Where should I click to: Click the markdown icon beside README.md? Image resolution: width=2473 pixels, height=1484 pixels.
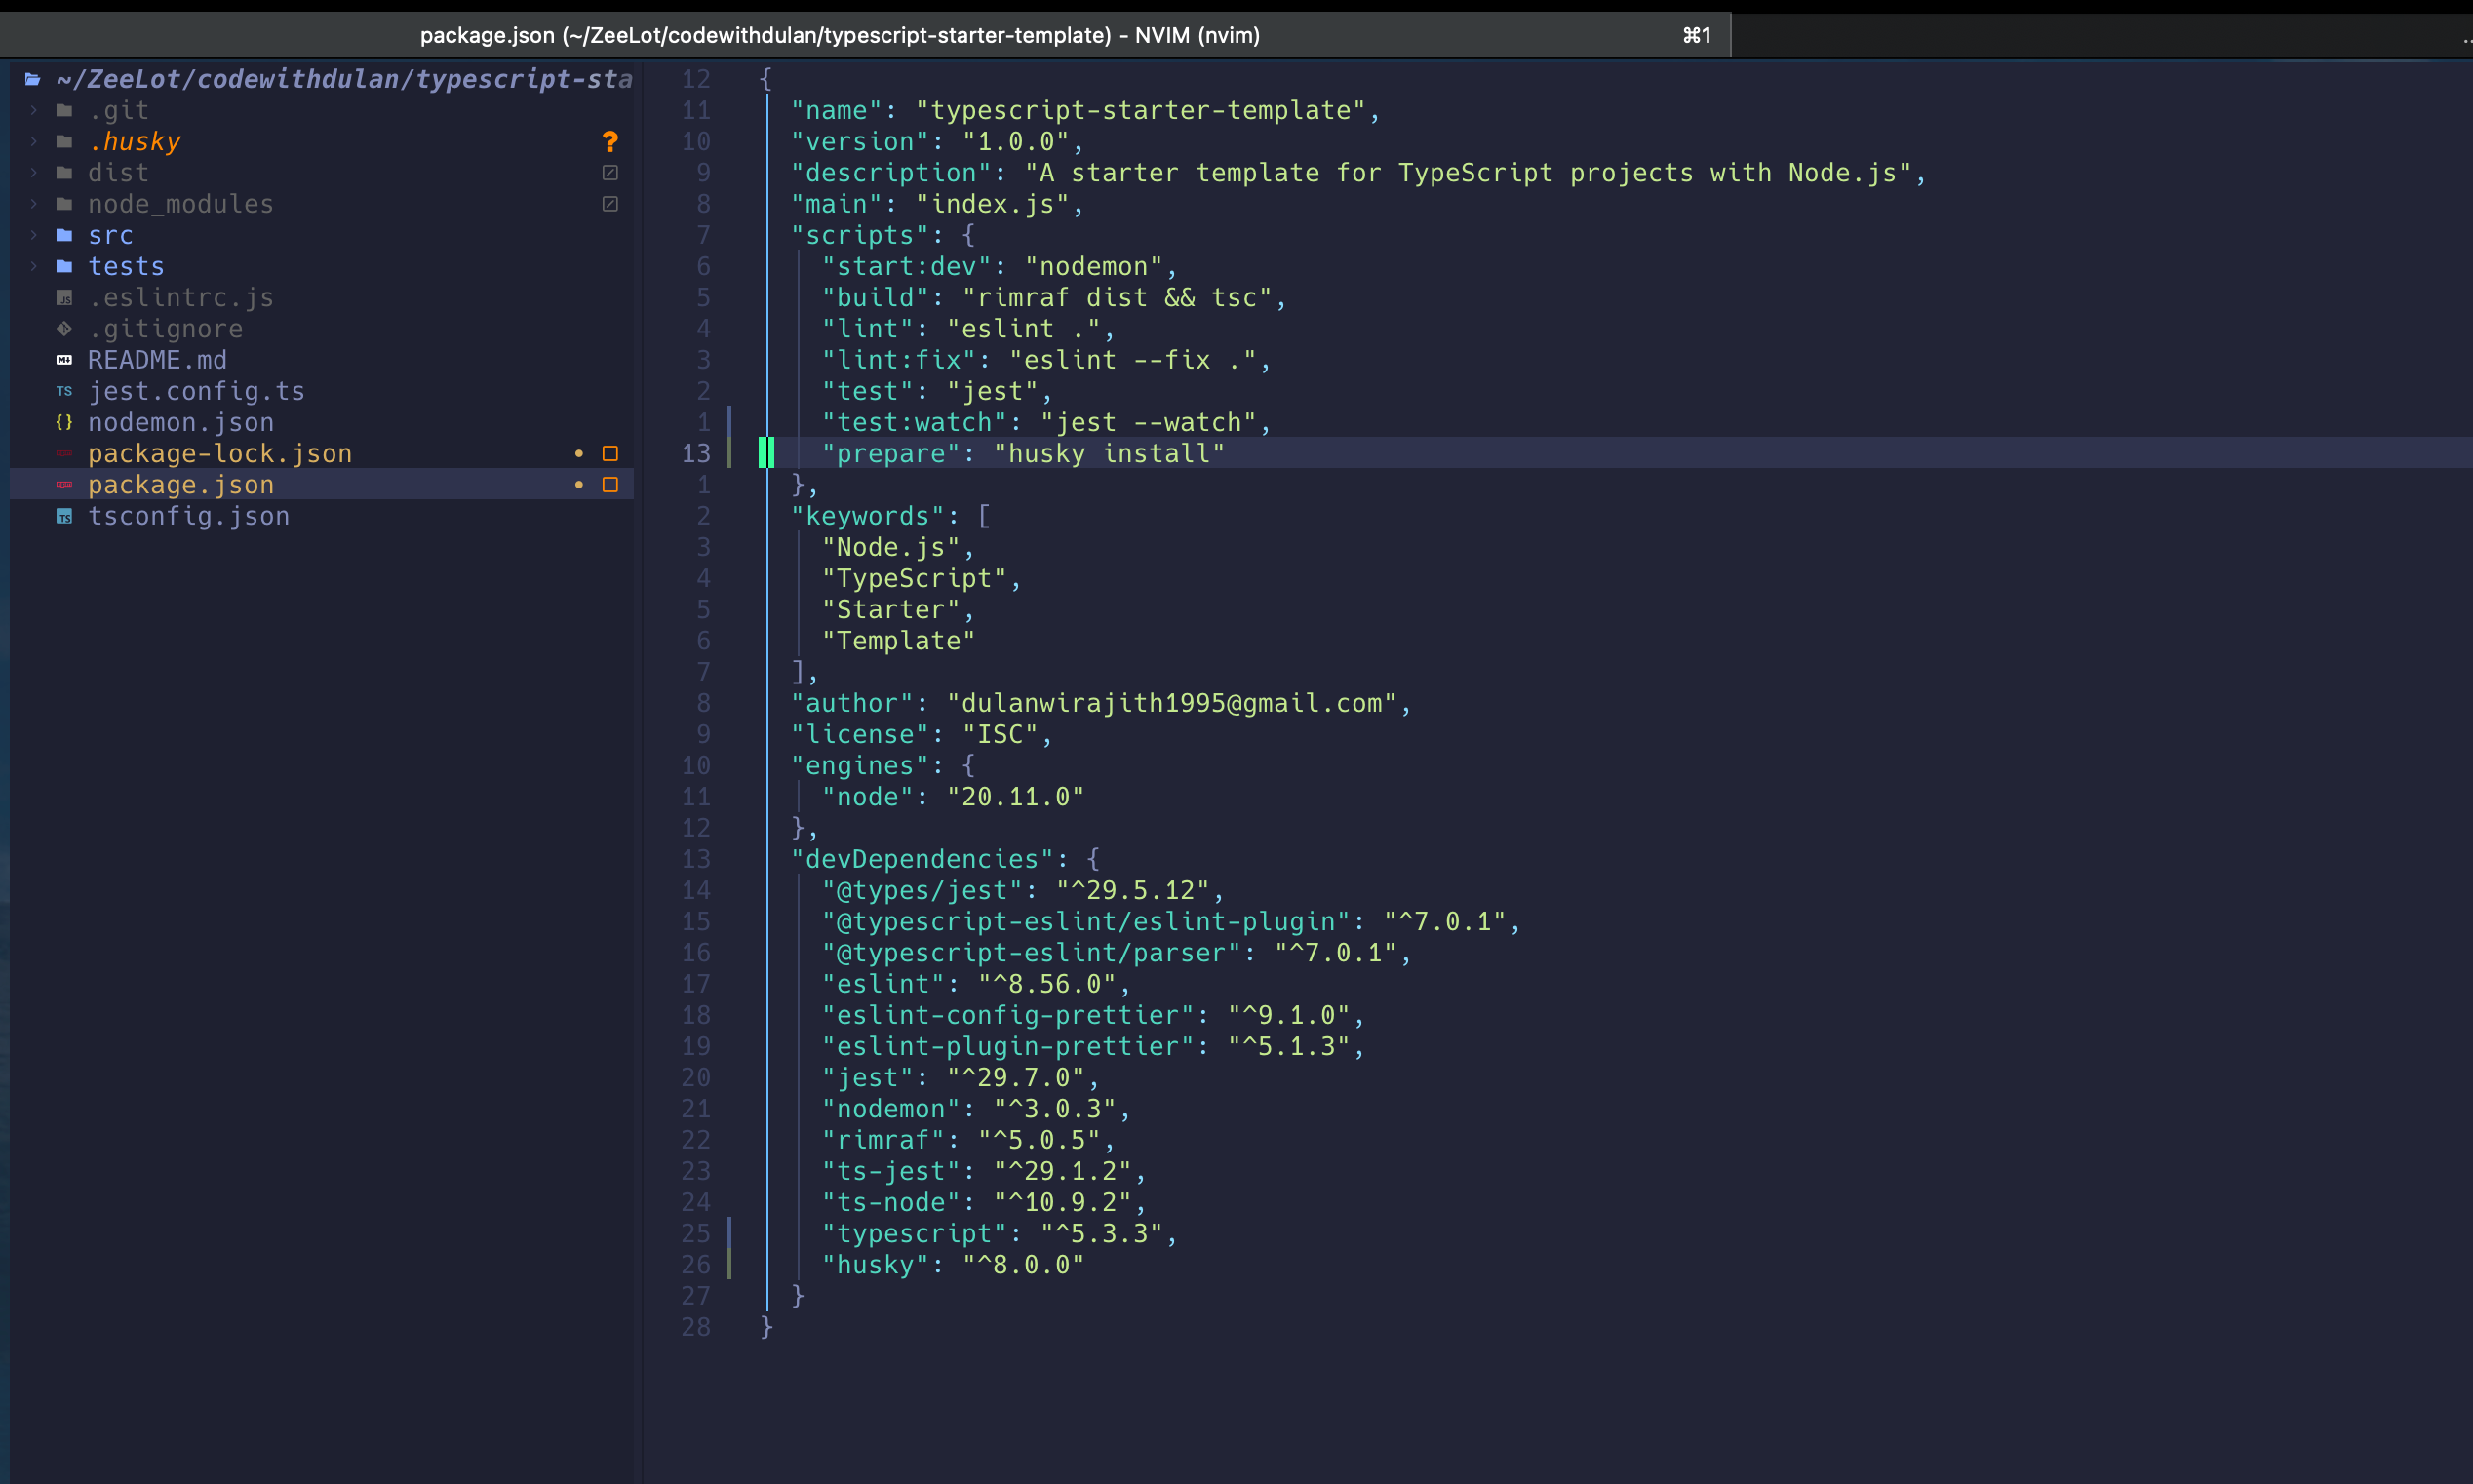(64, 360)
